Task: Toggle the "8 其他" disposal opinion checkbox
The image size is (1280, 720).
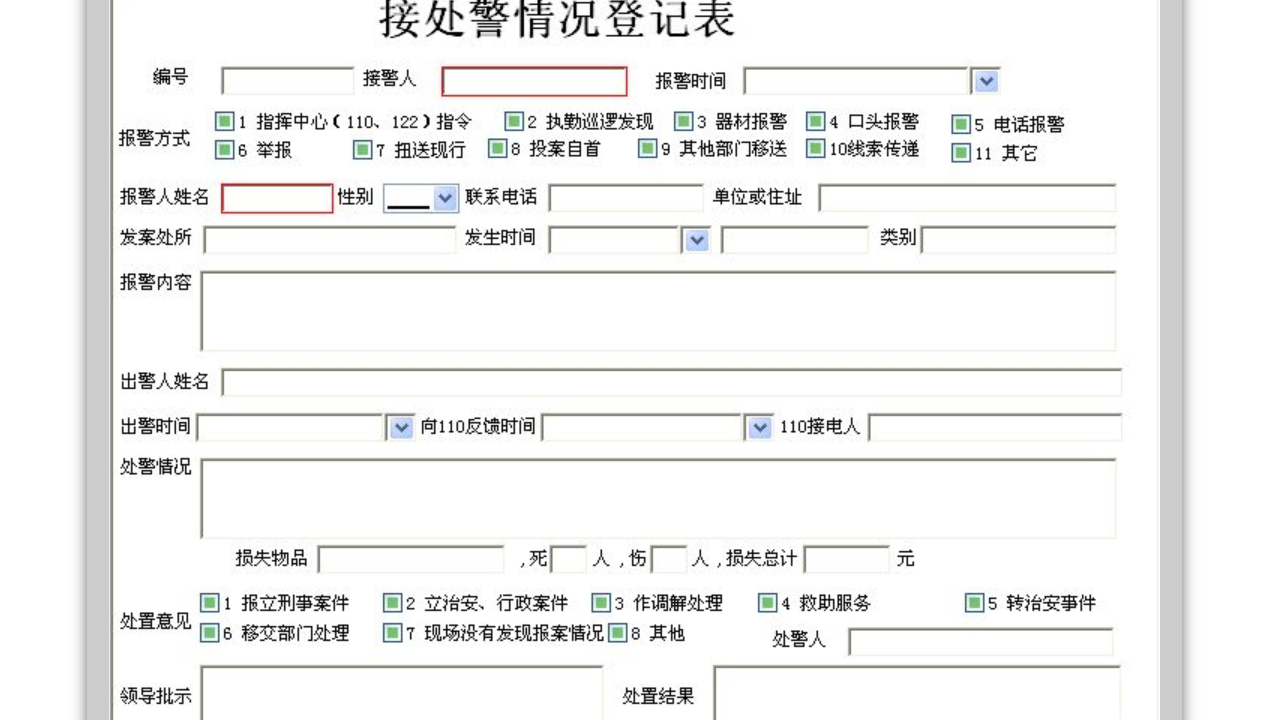Action: click(617, 632)
